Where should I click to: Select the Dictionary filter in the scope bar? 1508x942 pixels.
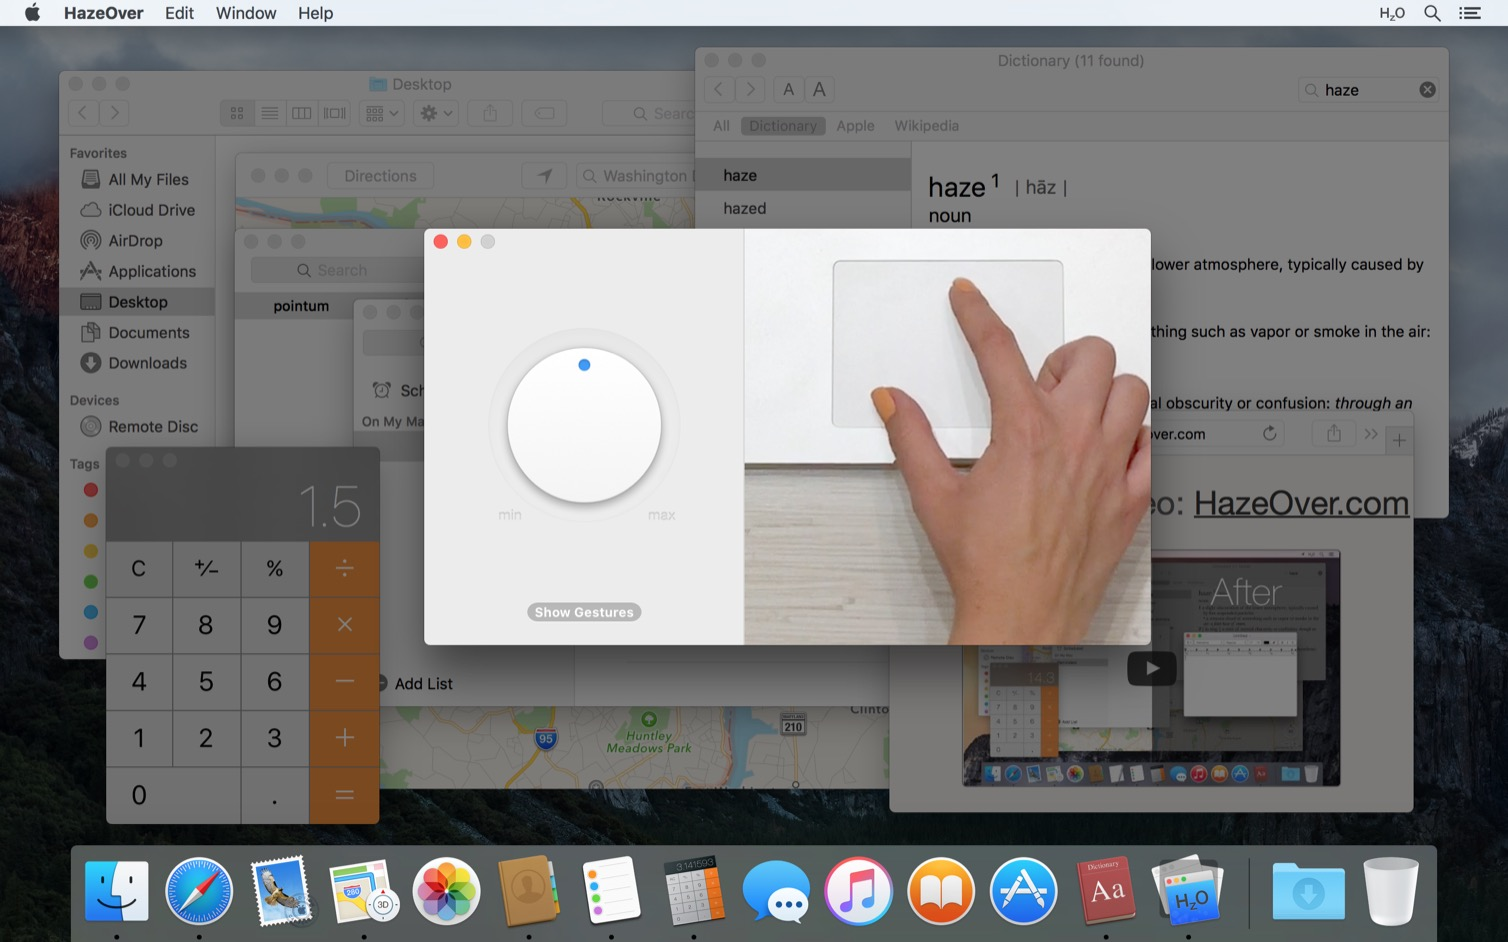coord(783,125)
